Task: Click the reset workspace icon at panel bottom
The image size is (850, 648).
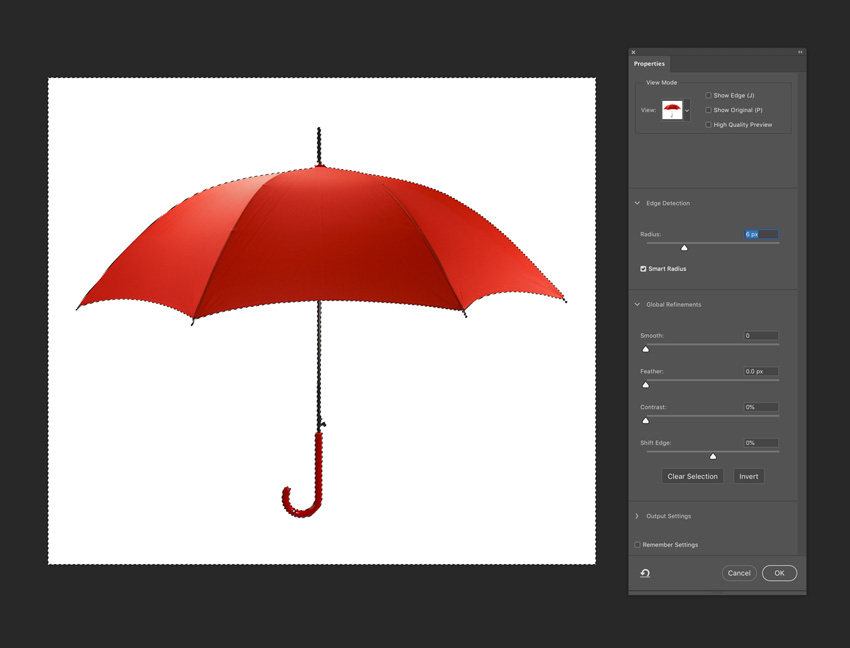Action: click(x=645, y=573)
